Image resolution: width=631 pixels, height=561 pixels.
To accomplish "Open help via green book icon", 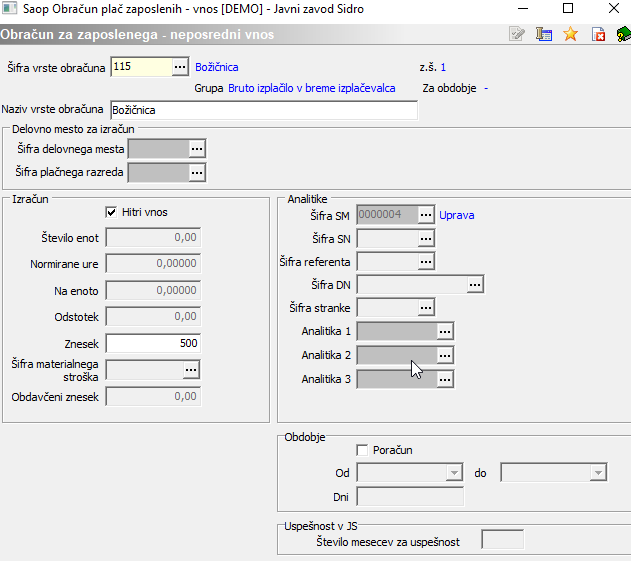I will pos(622,35).
